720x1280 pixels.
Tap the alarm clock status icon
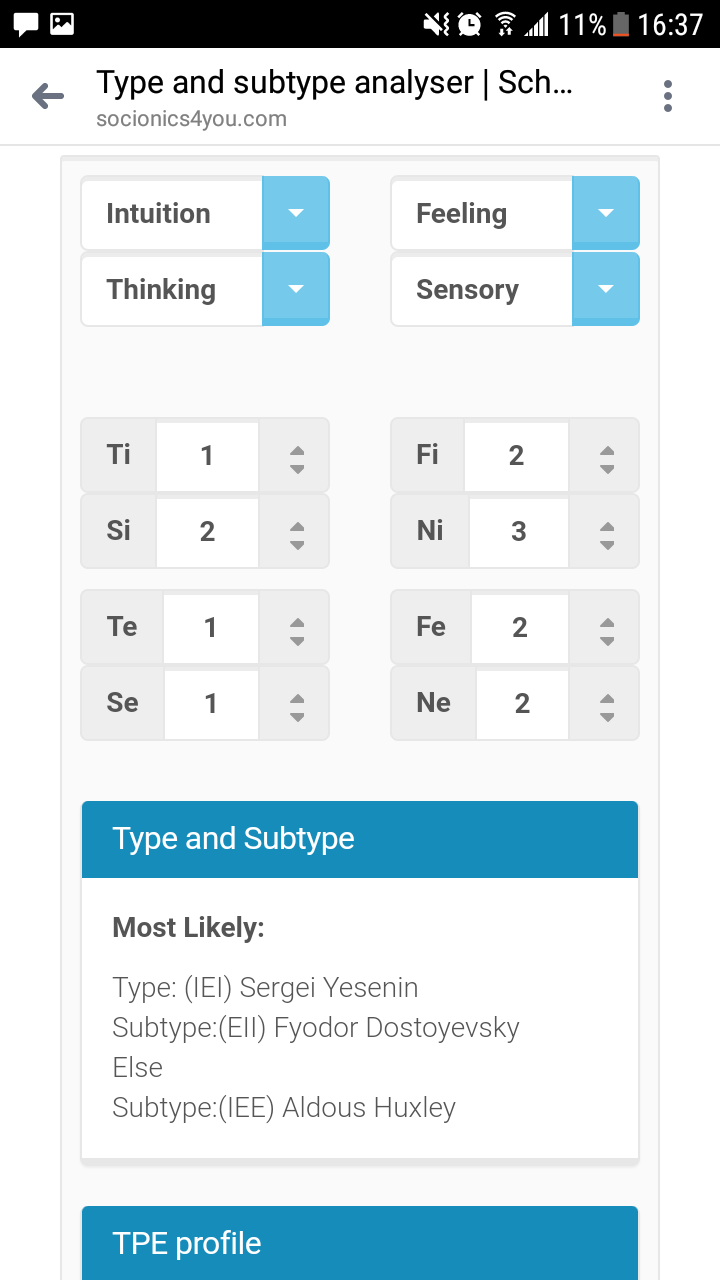(x=469, y=24)
